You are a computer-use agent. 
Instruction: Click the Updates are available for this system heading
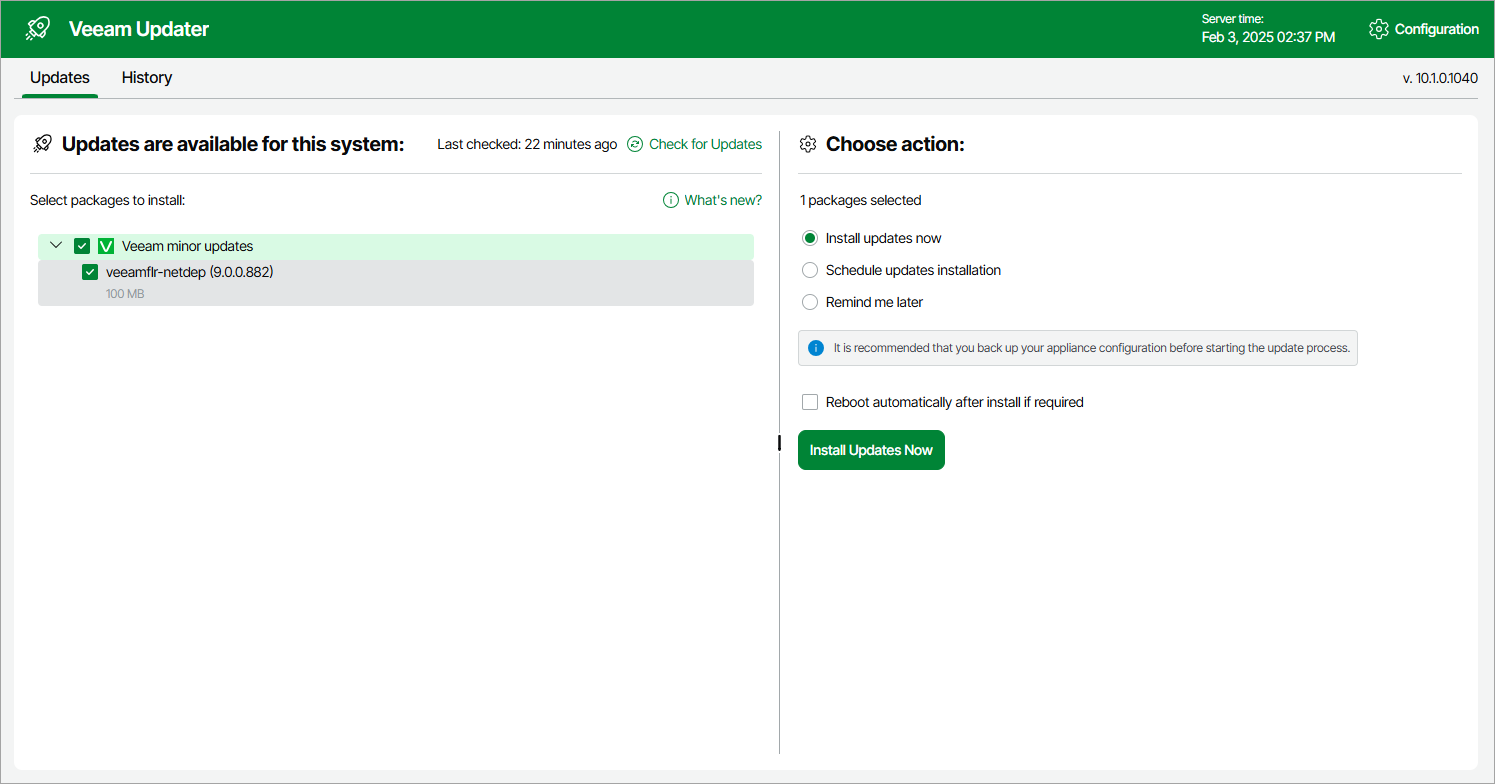point(233,144)
